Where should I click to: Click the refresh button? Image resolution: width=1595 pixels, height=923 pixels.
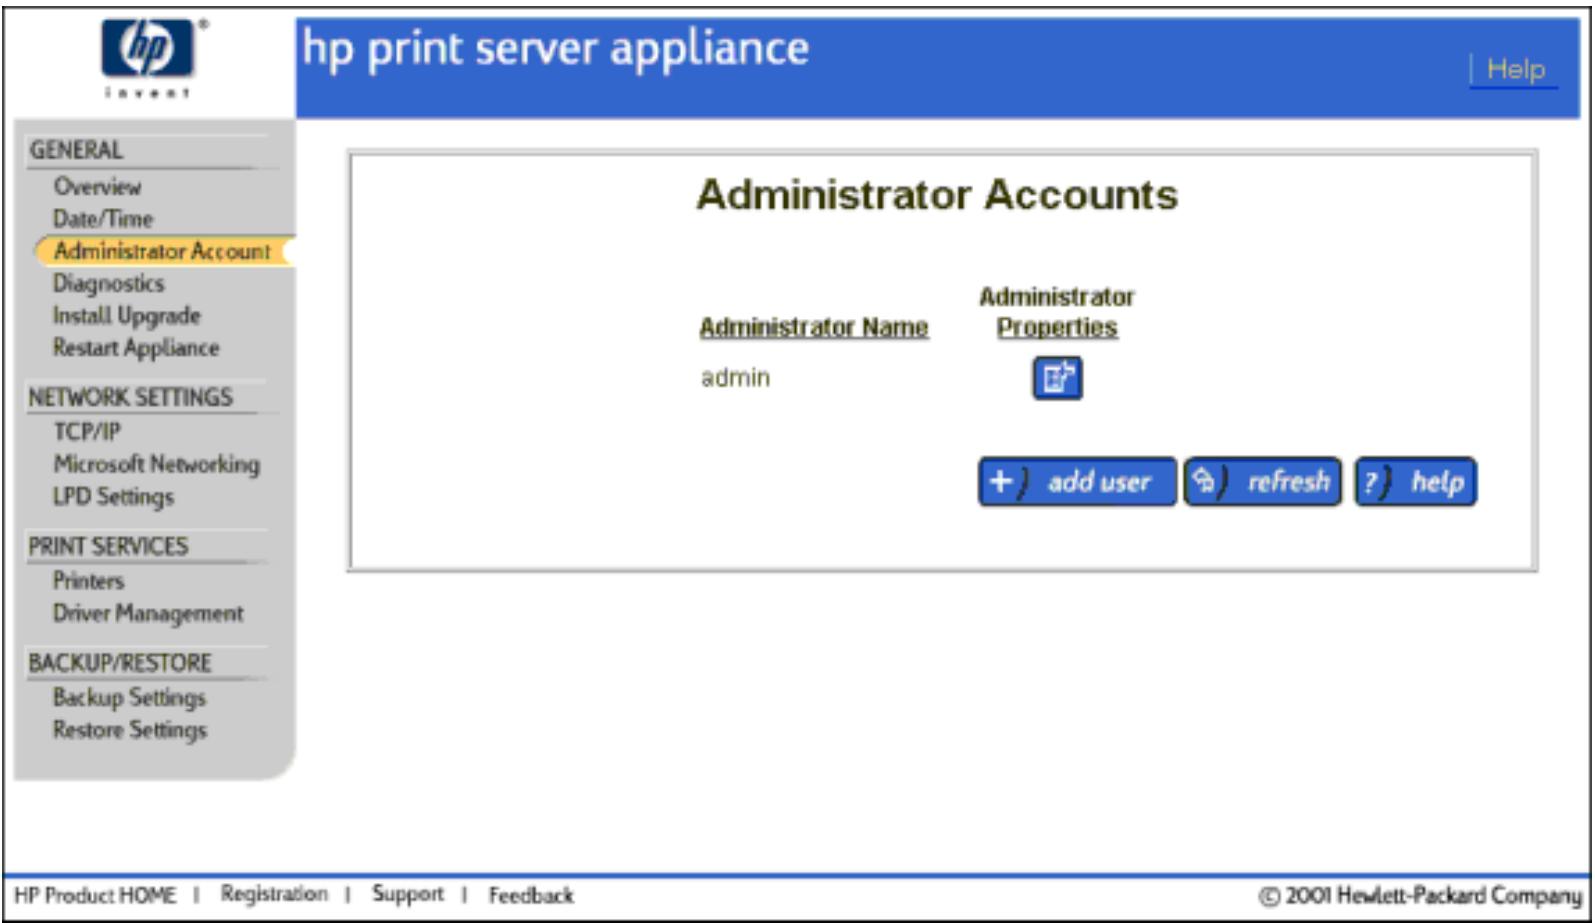click(x=1263, y=482)
